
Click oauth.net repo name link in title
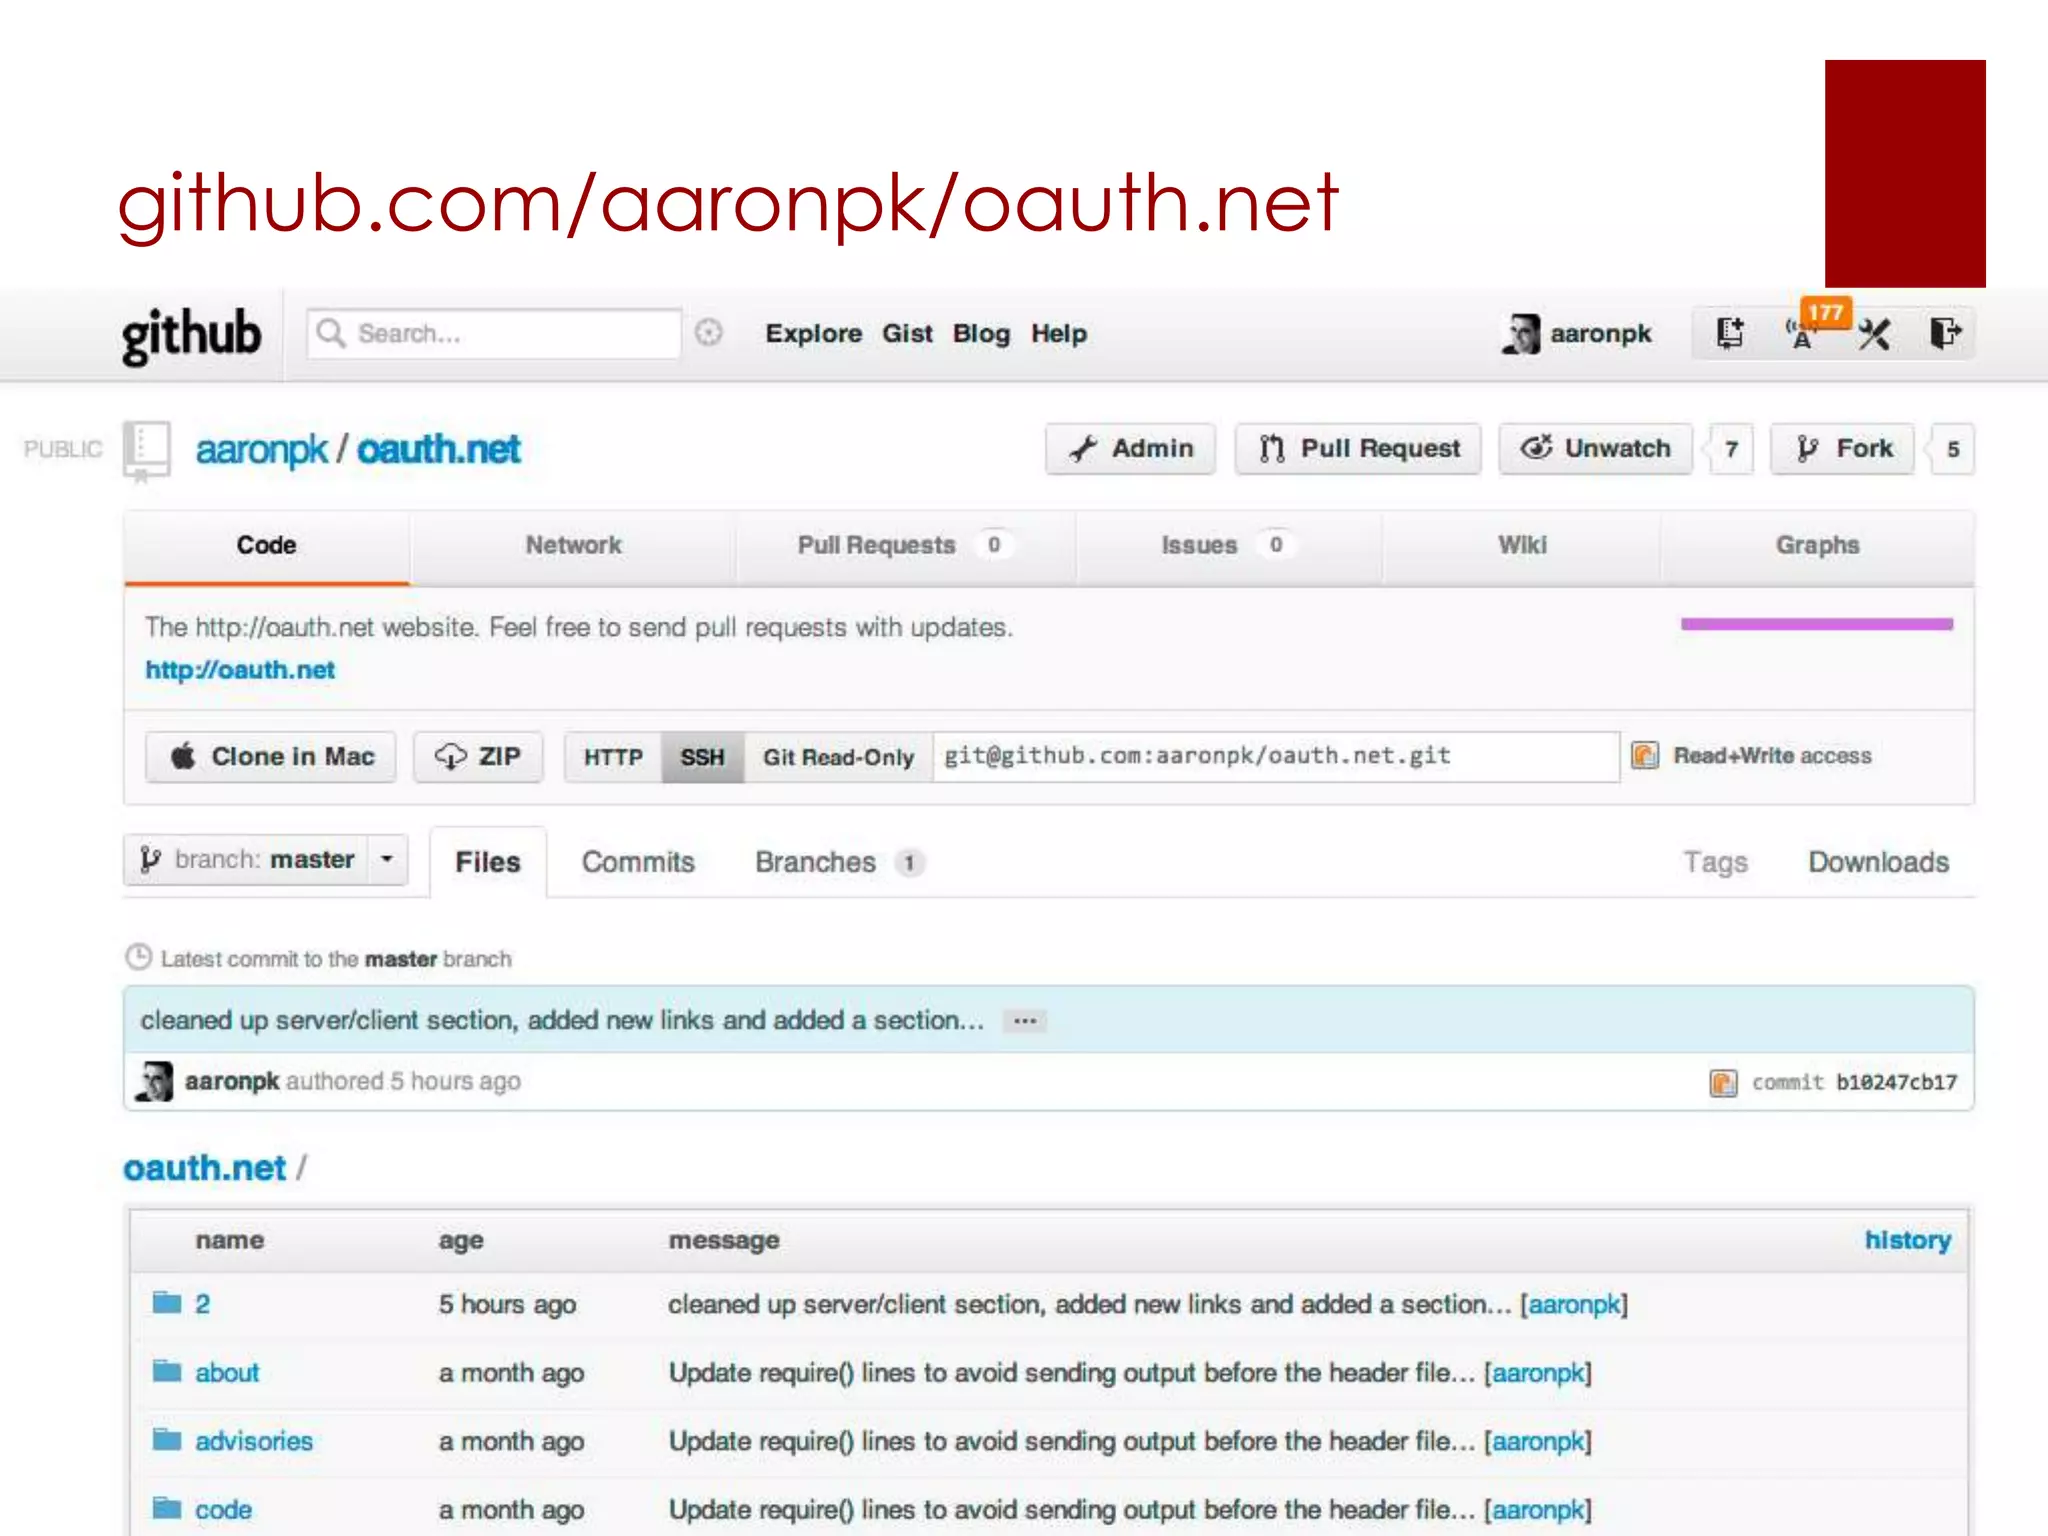439,450
